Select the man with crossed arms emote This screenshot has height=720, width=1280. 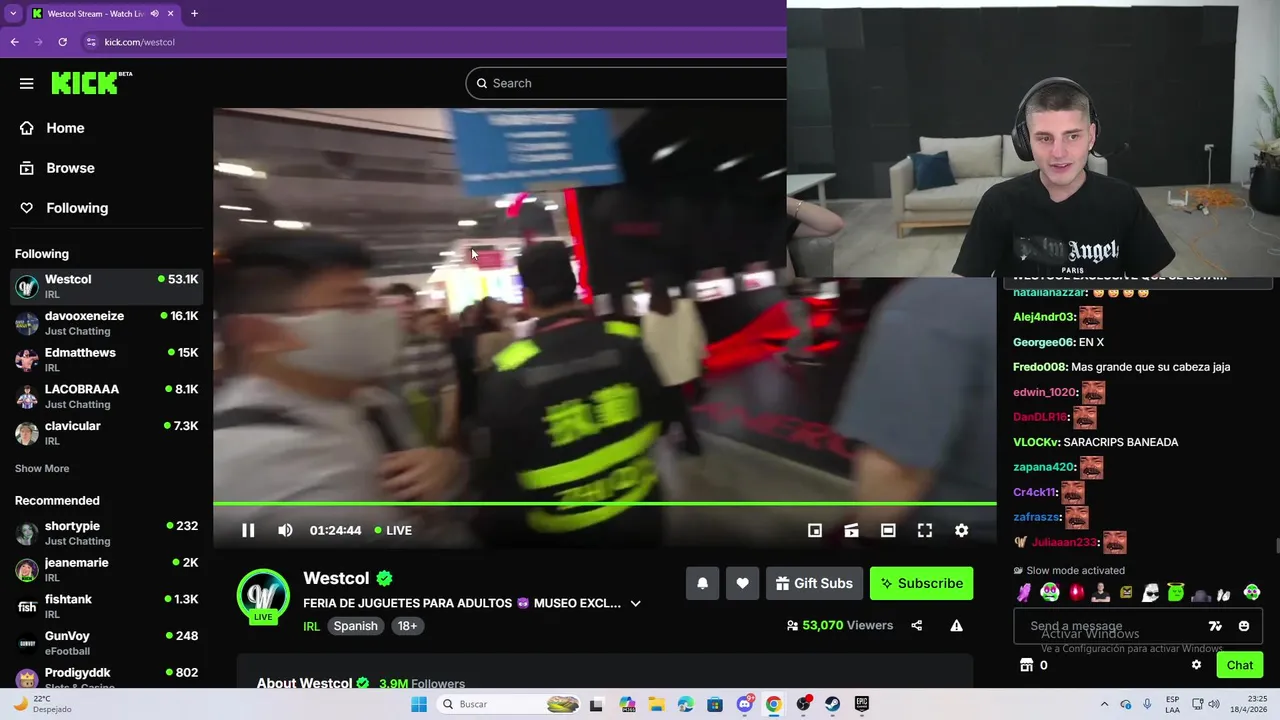click(x=1101, y=592)
